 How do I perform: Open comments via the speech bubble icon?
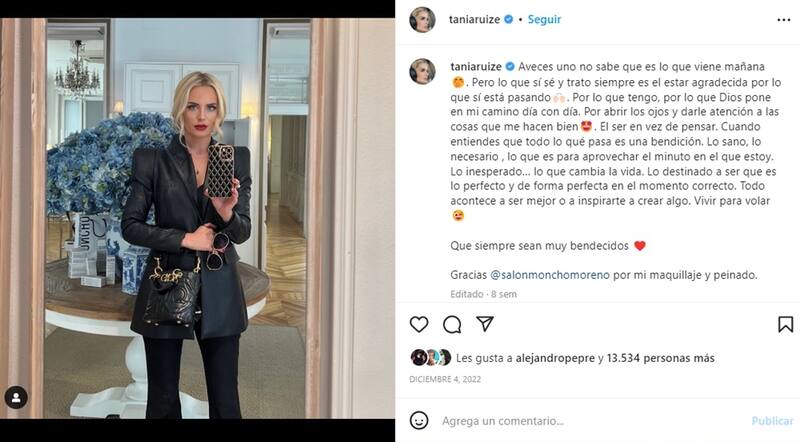pyautogui.click(x=452, y=325)
